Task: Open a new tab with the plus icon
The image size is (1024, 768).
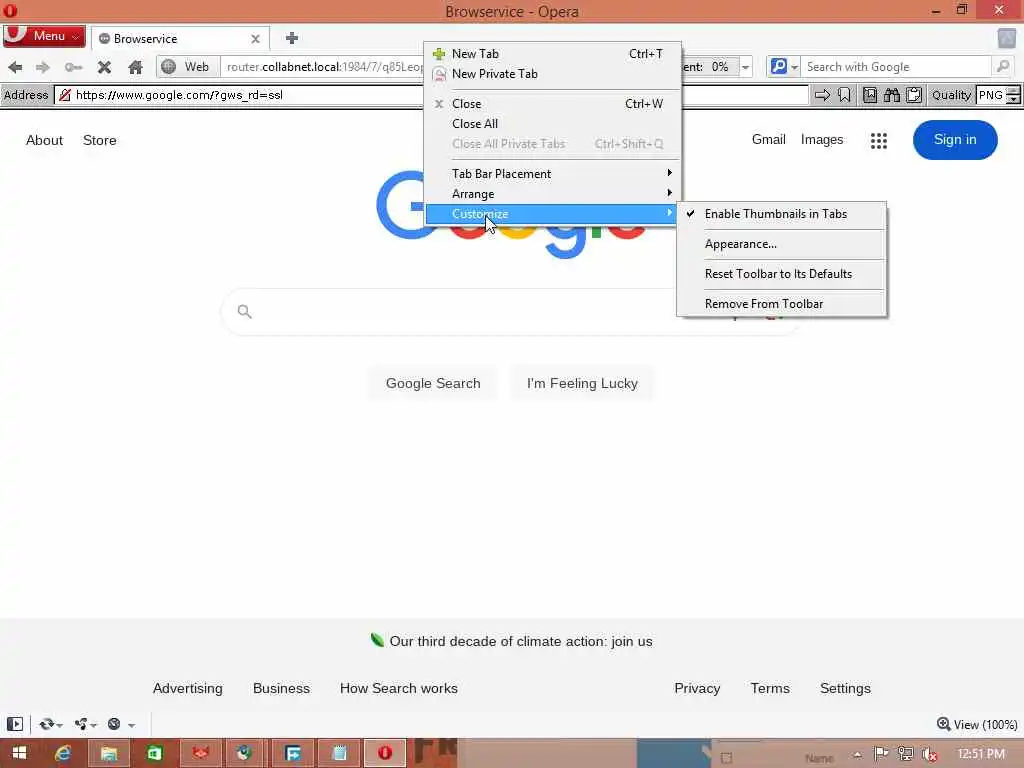Action: (x=292, y=38)
